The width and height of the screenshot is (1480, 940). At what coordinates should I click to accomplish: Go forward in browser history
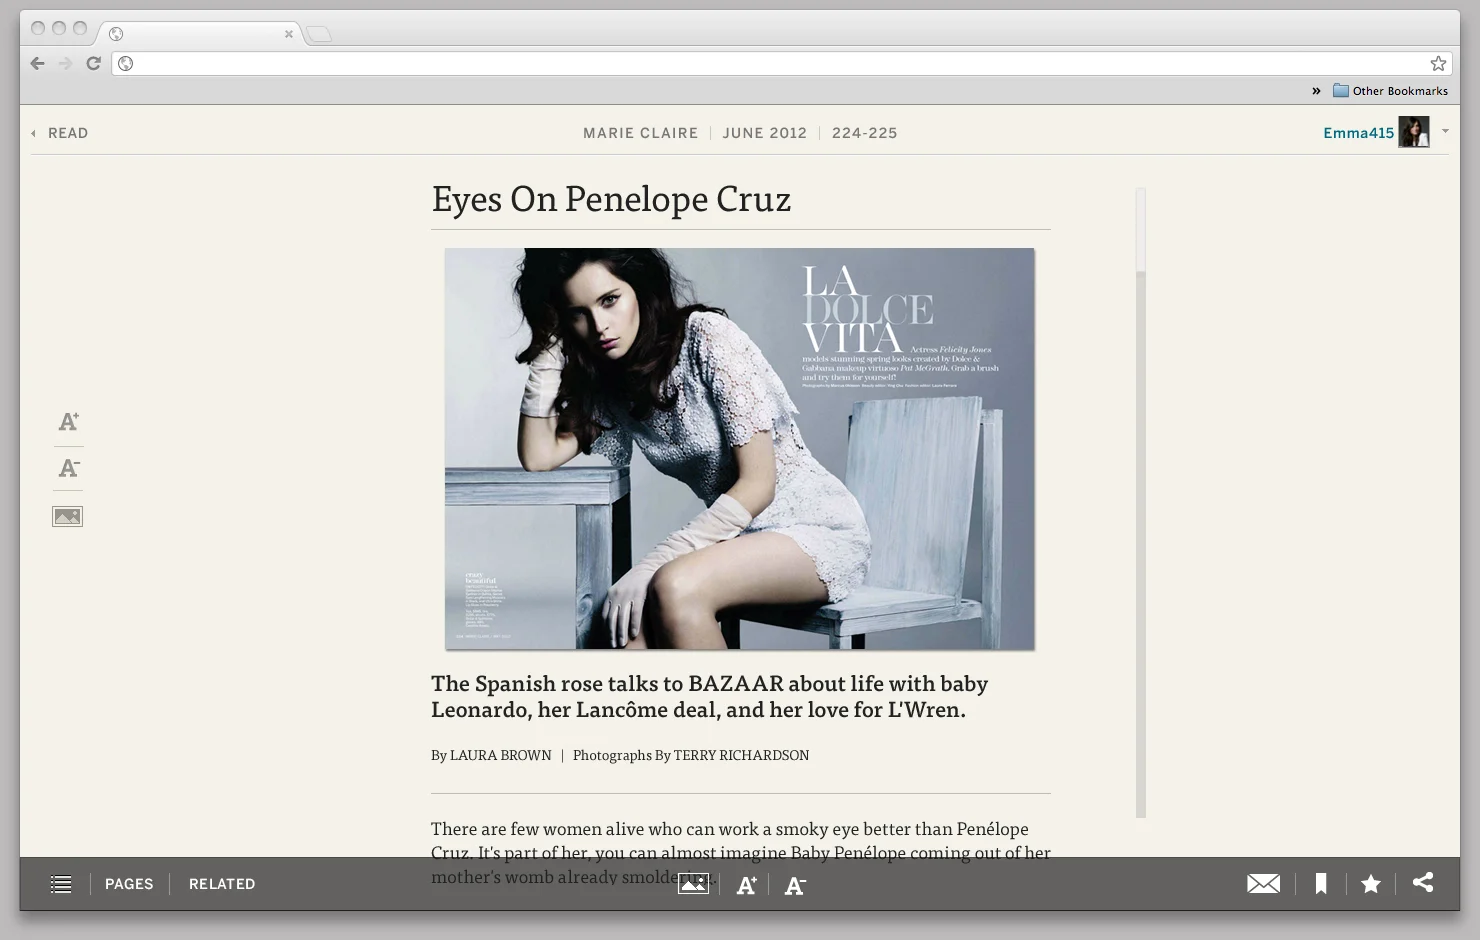(x=65, y=63)
